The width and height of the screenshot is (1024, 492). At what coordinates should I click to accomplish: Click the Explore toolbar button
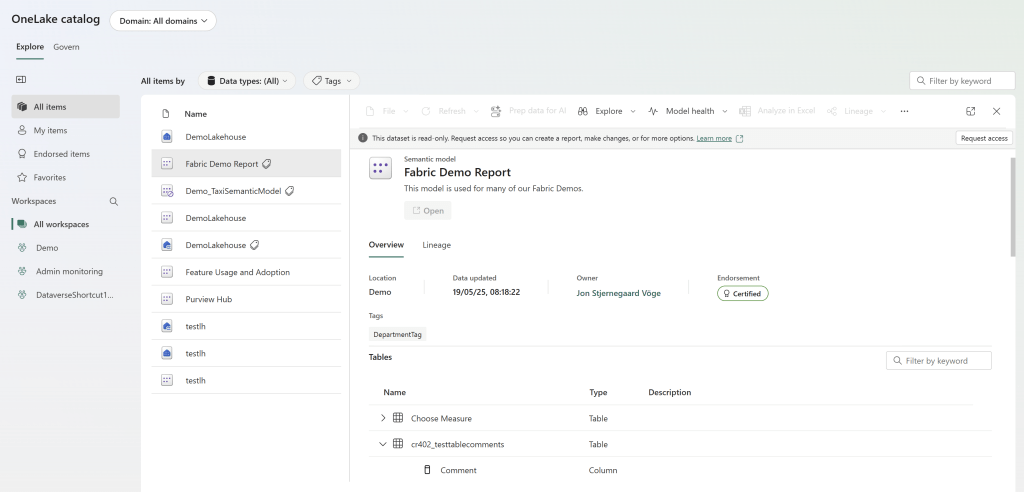(x=607, y=111)
